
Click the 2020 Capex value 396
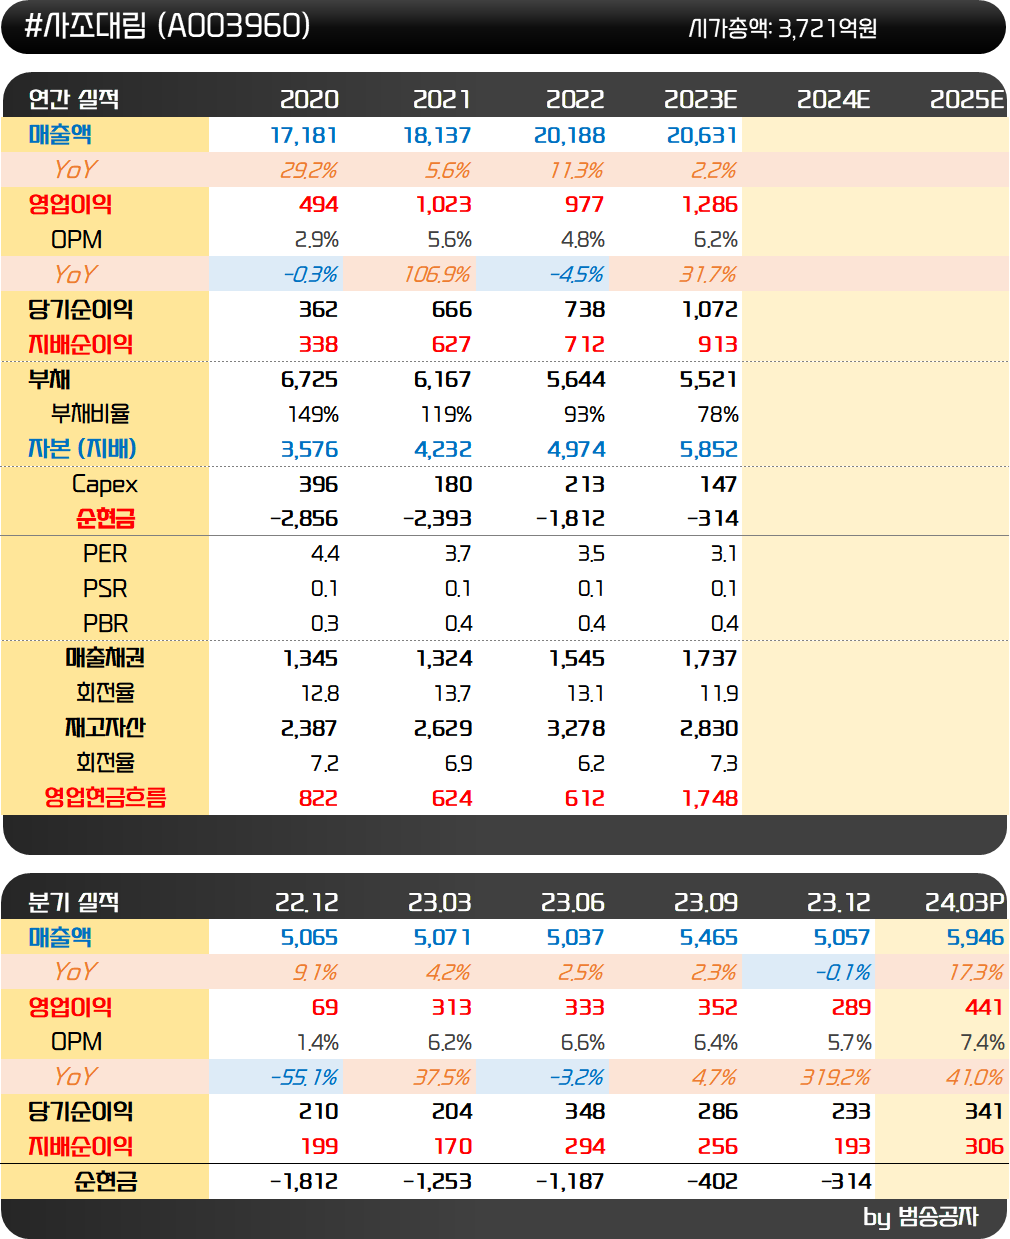point(318,484)
